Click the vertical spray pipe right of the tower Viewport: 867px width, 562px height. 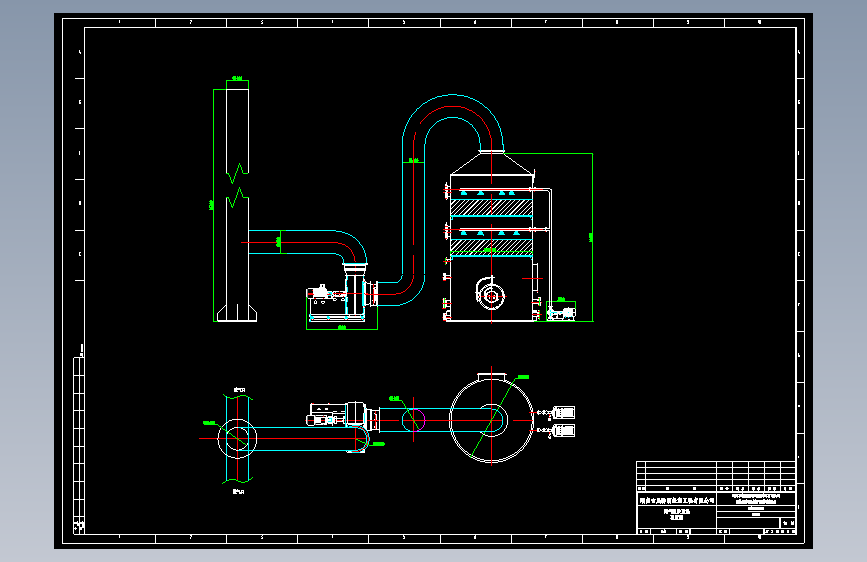coord(550,249)
